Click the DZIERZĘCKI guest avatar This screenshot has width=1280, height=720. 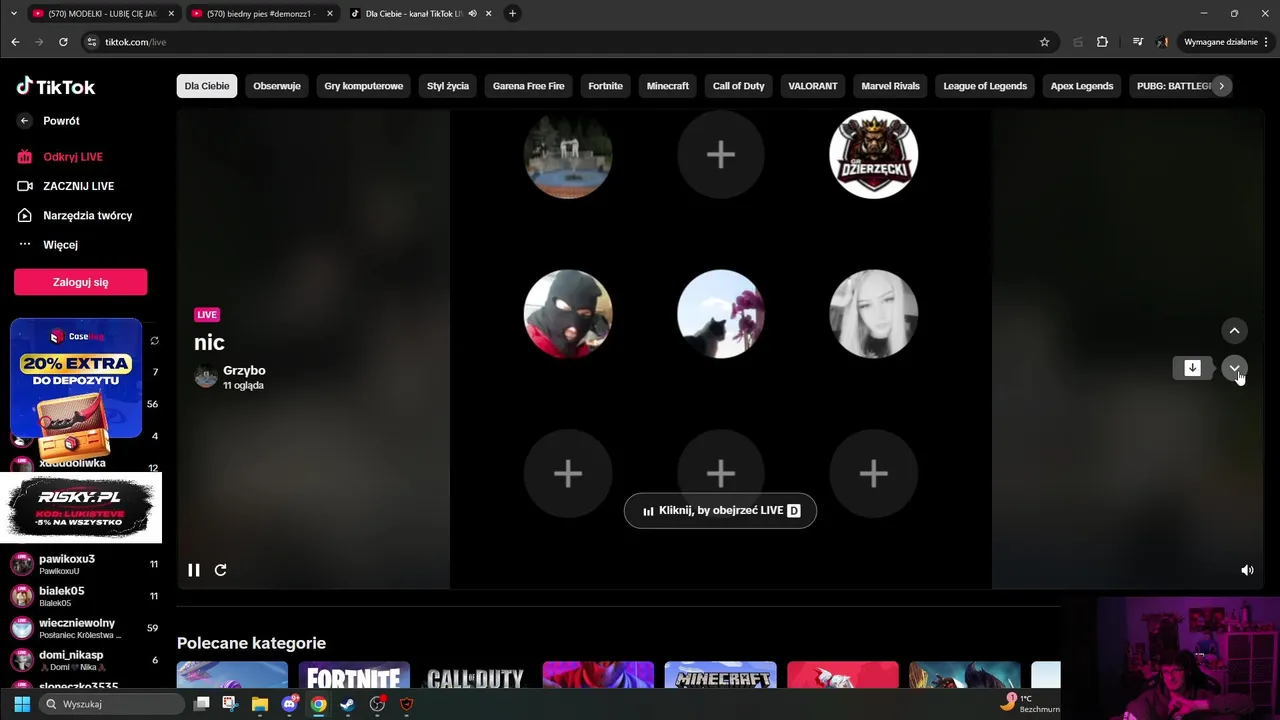[x=873, y=154]
